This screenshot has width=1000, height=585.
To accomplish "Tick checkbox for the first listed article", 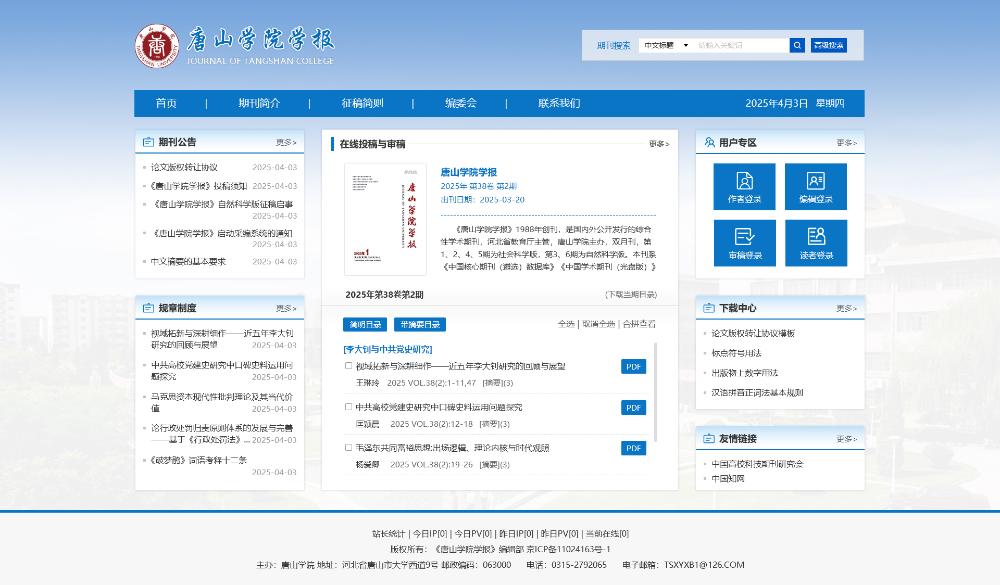I will click(348, 366).
